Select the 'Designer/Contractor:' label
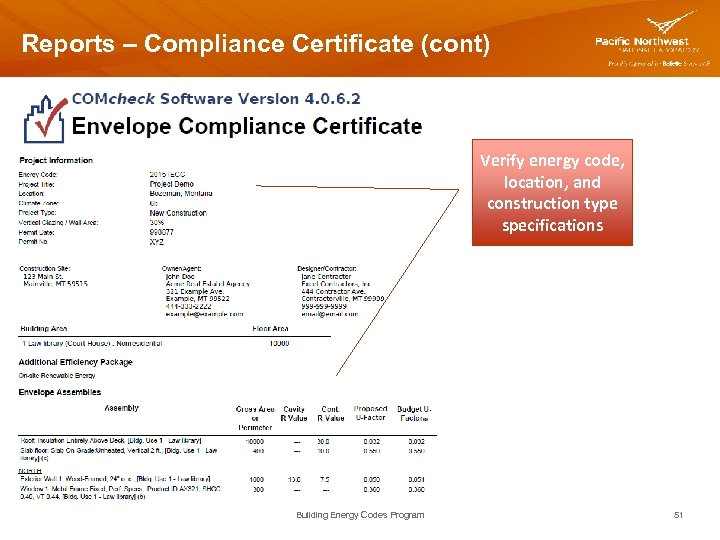 point(326,268)
